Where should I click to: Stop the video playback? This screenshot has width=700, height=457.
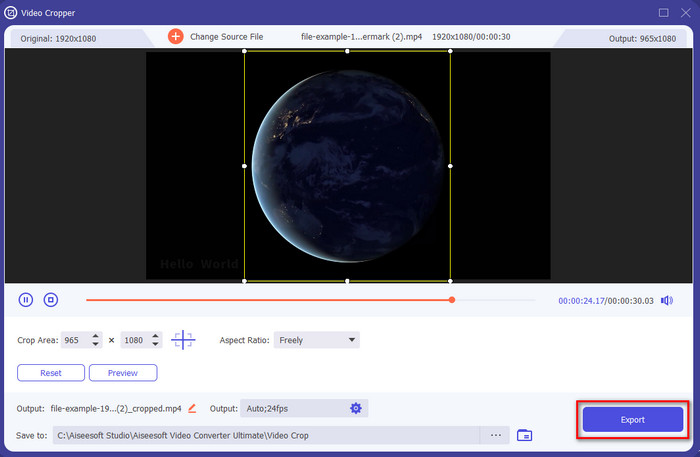pyautogui.click(x=51, y=299)
